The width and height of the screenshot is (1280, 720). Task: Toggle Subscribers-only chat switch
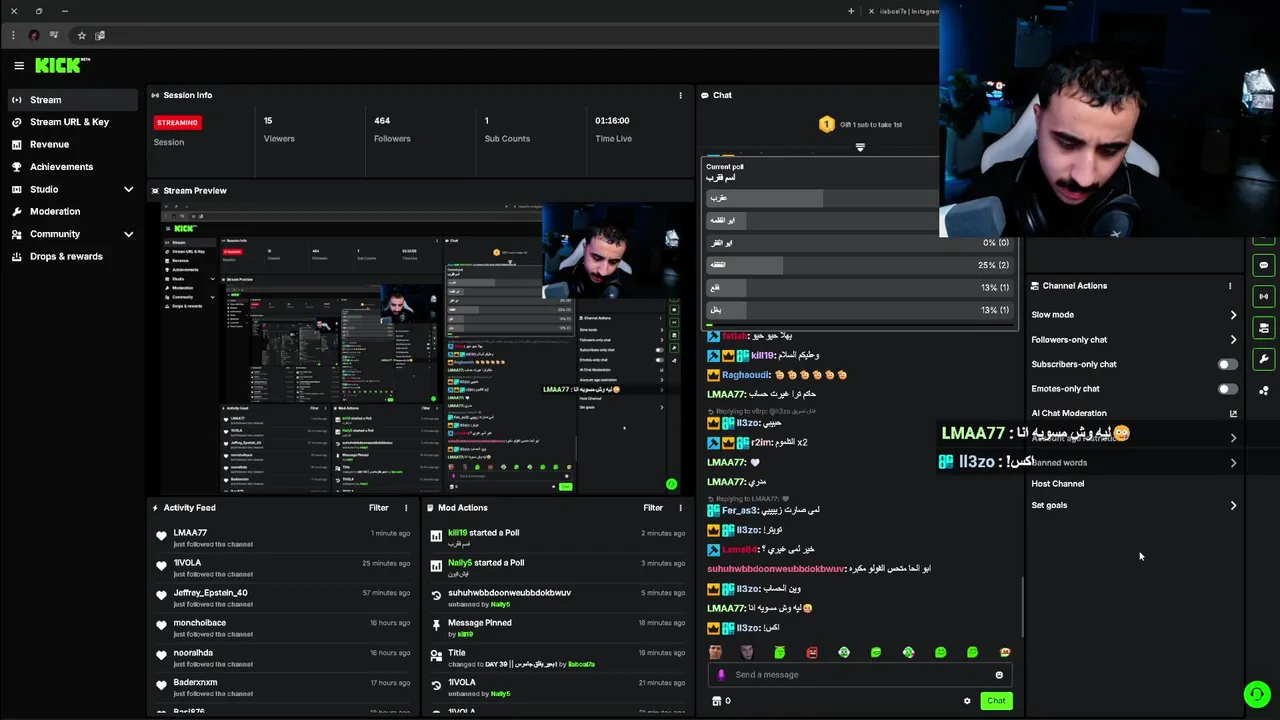(x=1227, y=364)
